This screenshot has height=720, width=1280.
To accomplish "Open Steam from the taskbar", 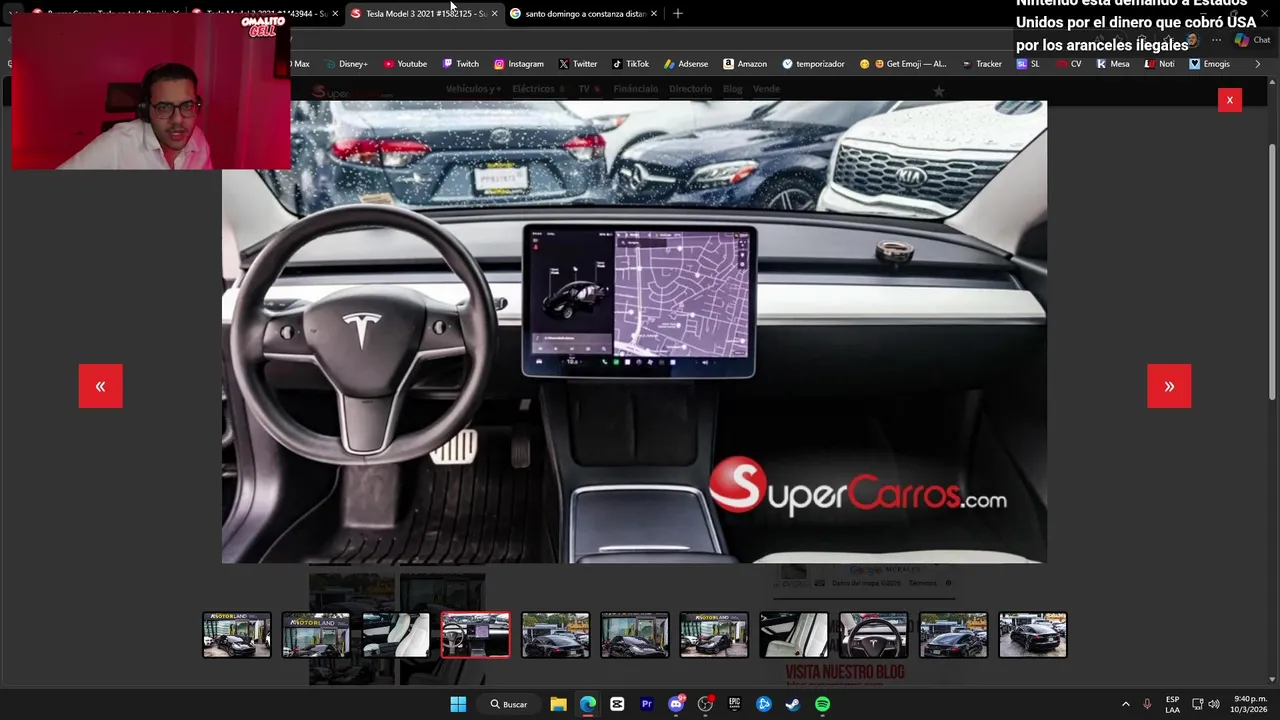I will pos(793,704).
